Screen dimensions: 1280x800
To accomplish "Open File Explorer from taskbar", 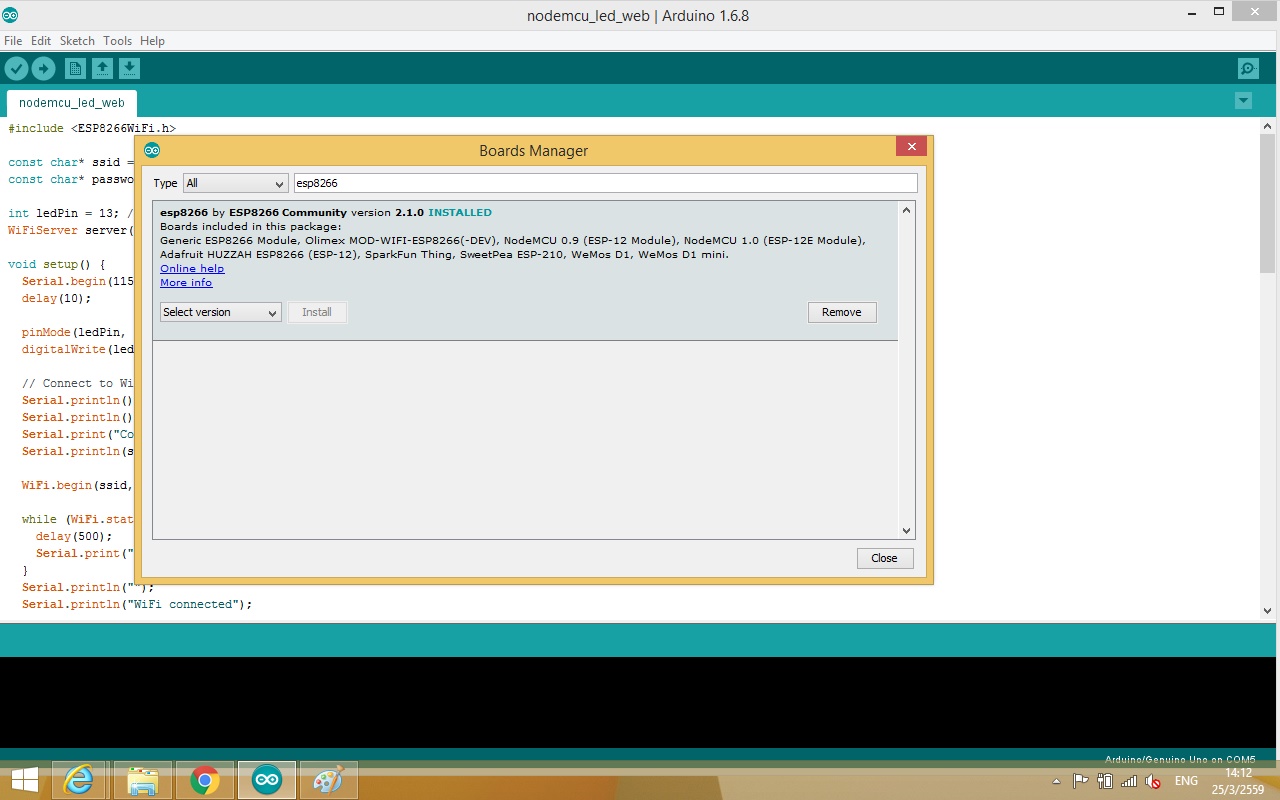I will pyautogui.click(x=143, y=780).
